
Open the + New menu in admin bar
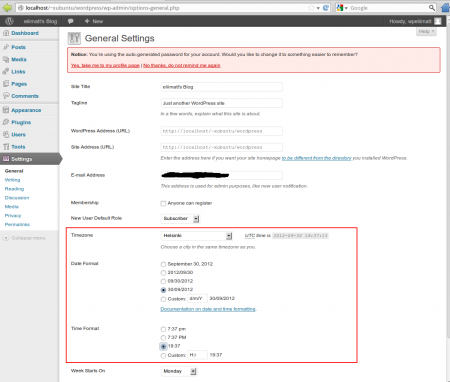tap(94, 21)
